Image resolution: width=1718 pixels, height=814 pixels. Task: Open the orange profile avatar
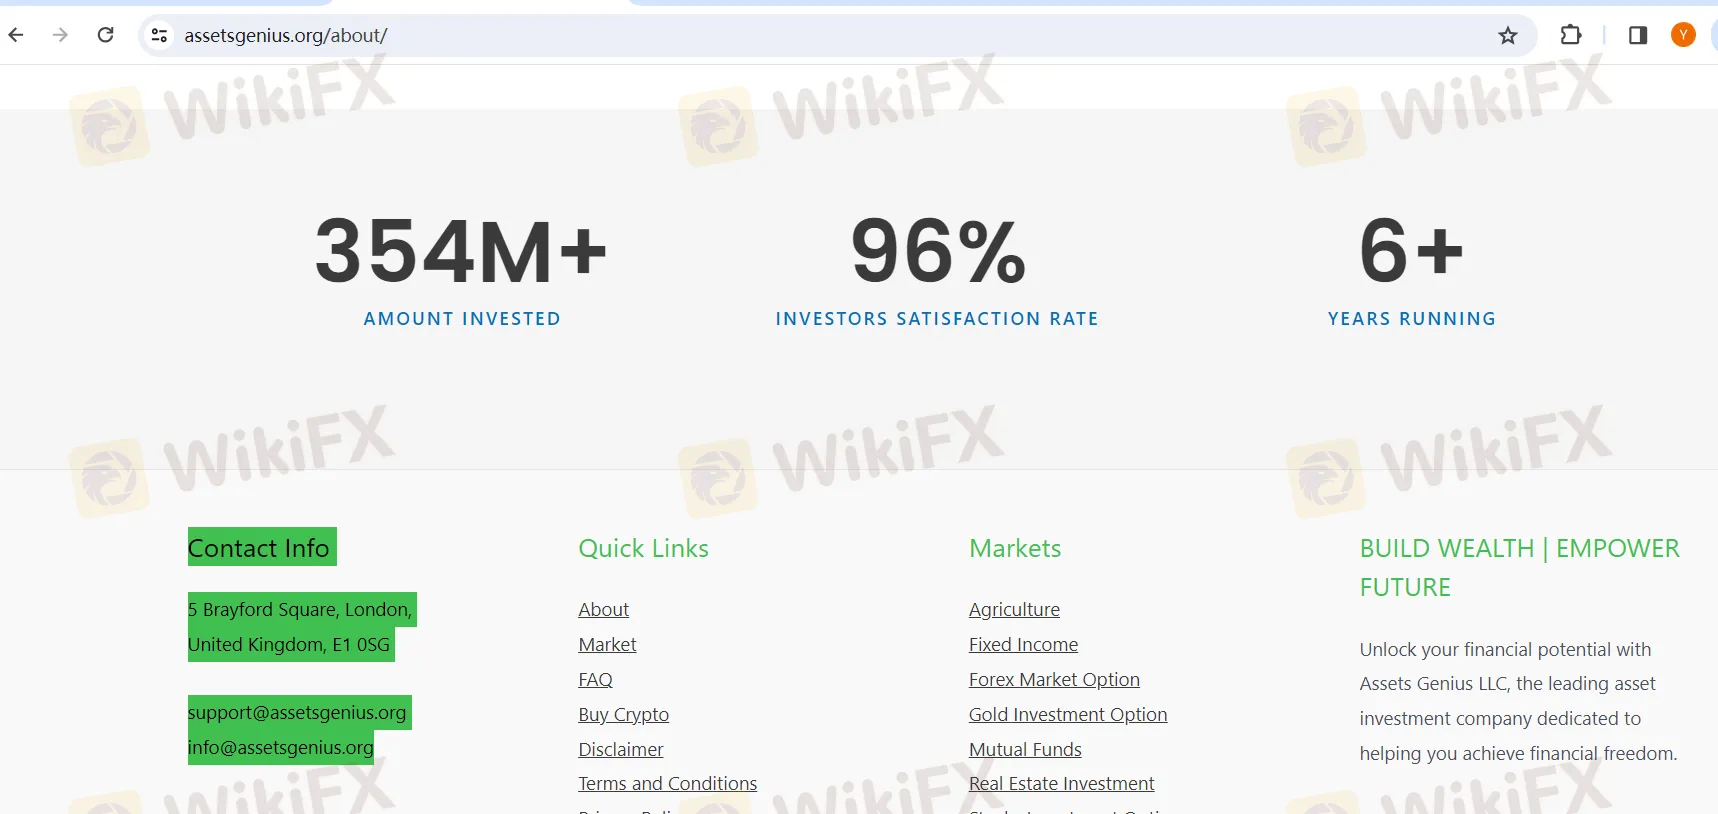point(1684,35)
